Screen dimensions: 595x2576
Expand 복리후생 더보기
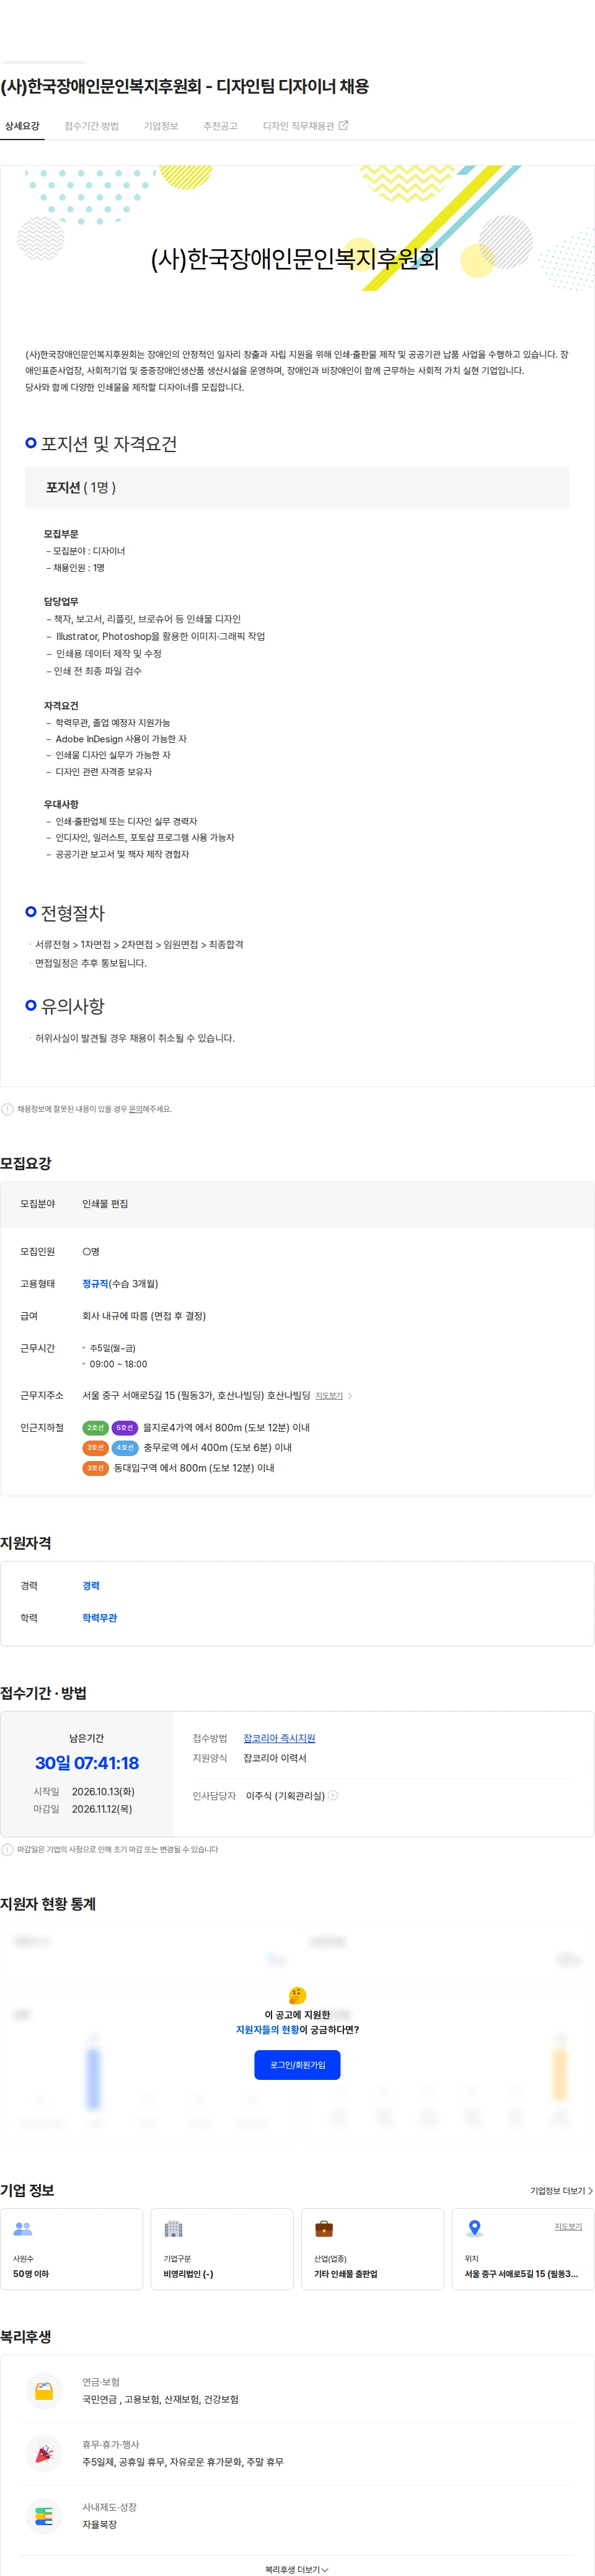(297, 2569)
